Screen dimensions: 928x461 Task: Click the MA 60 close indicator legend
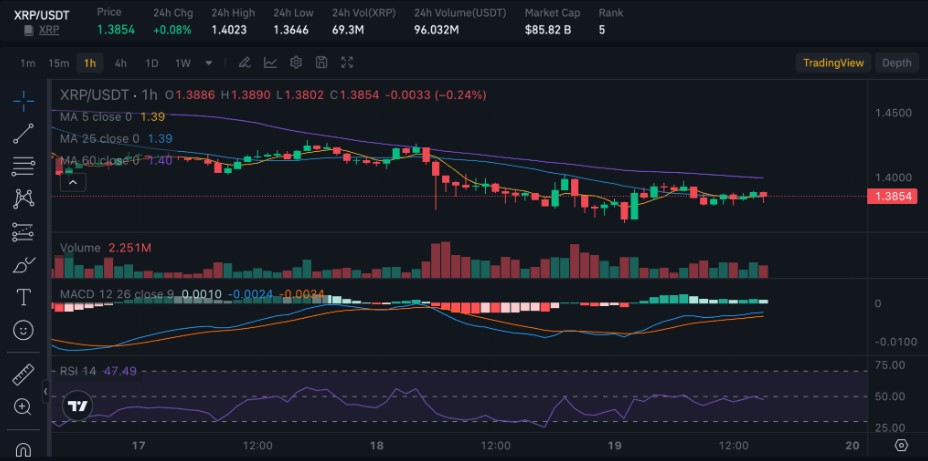pyautogui.click(x=117, y=160)
